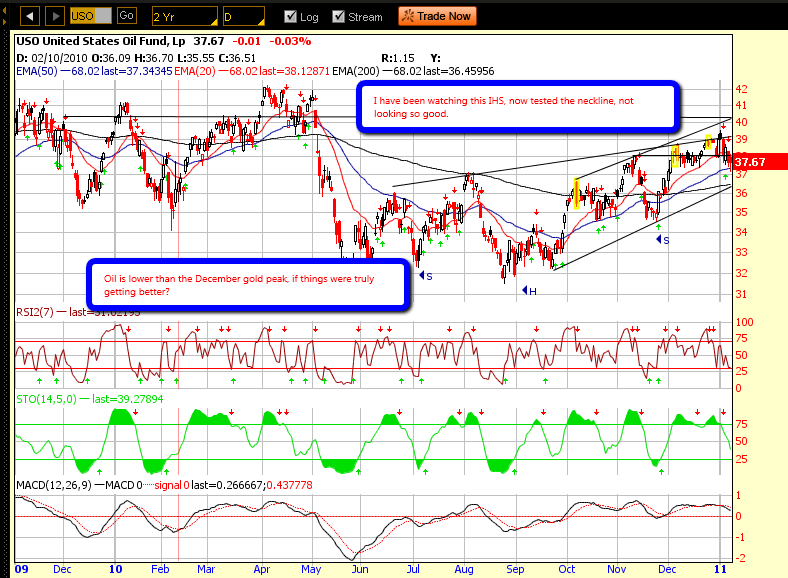Click the 11 year label on time axis
The width and height of the screenshot is (788, 578).
point(720,569)
